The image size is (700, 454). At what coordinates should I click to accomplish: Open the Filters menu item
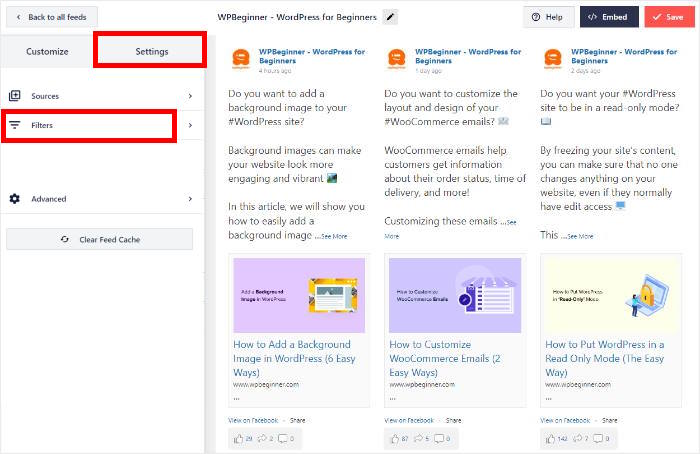click(102, 125)
